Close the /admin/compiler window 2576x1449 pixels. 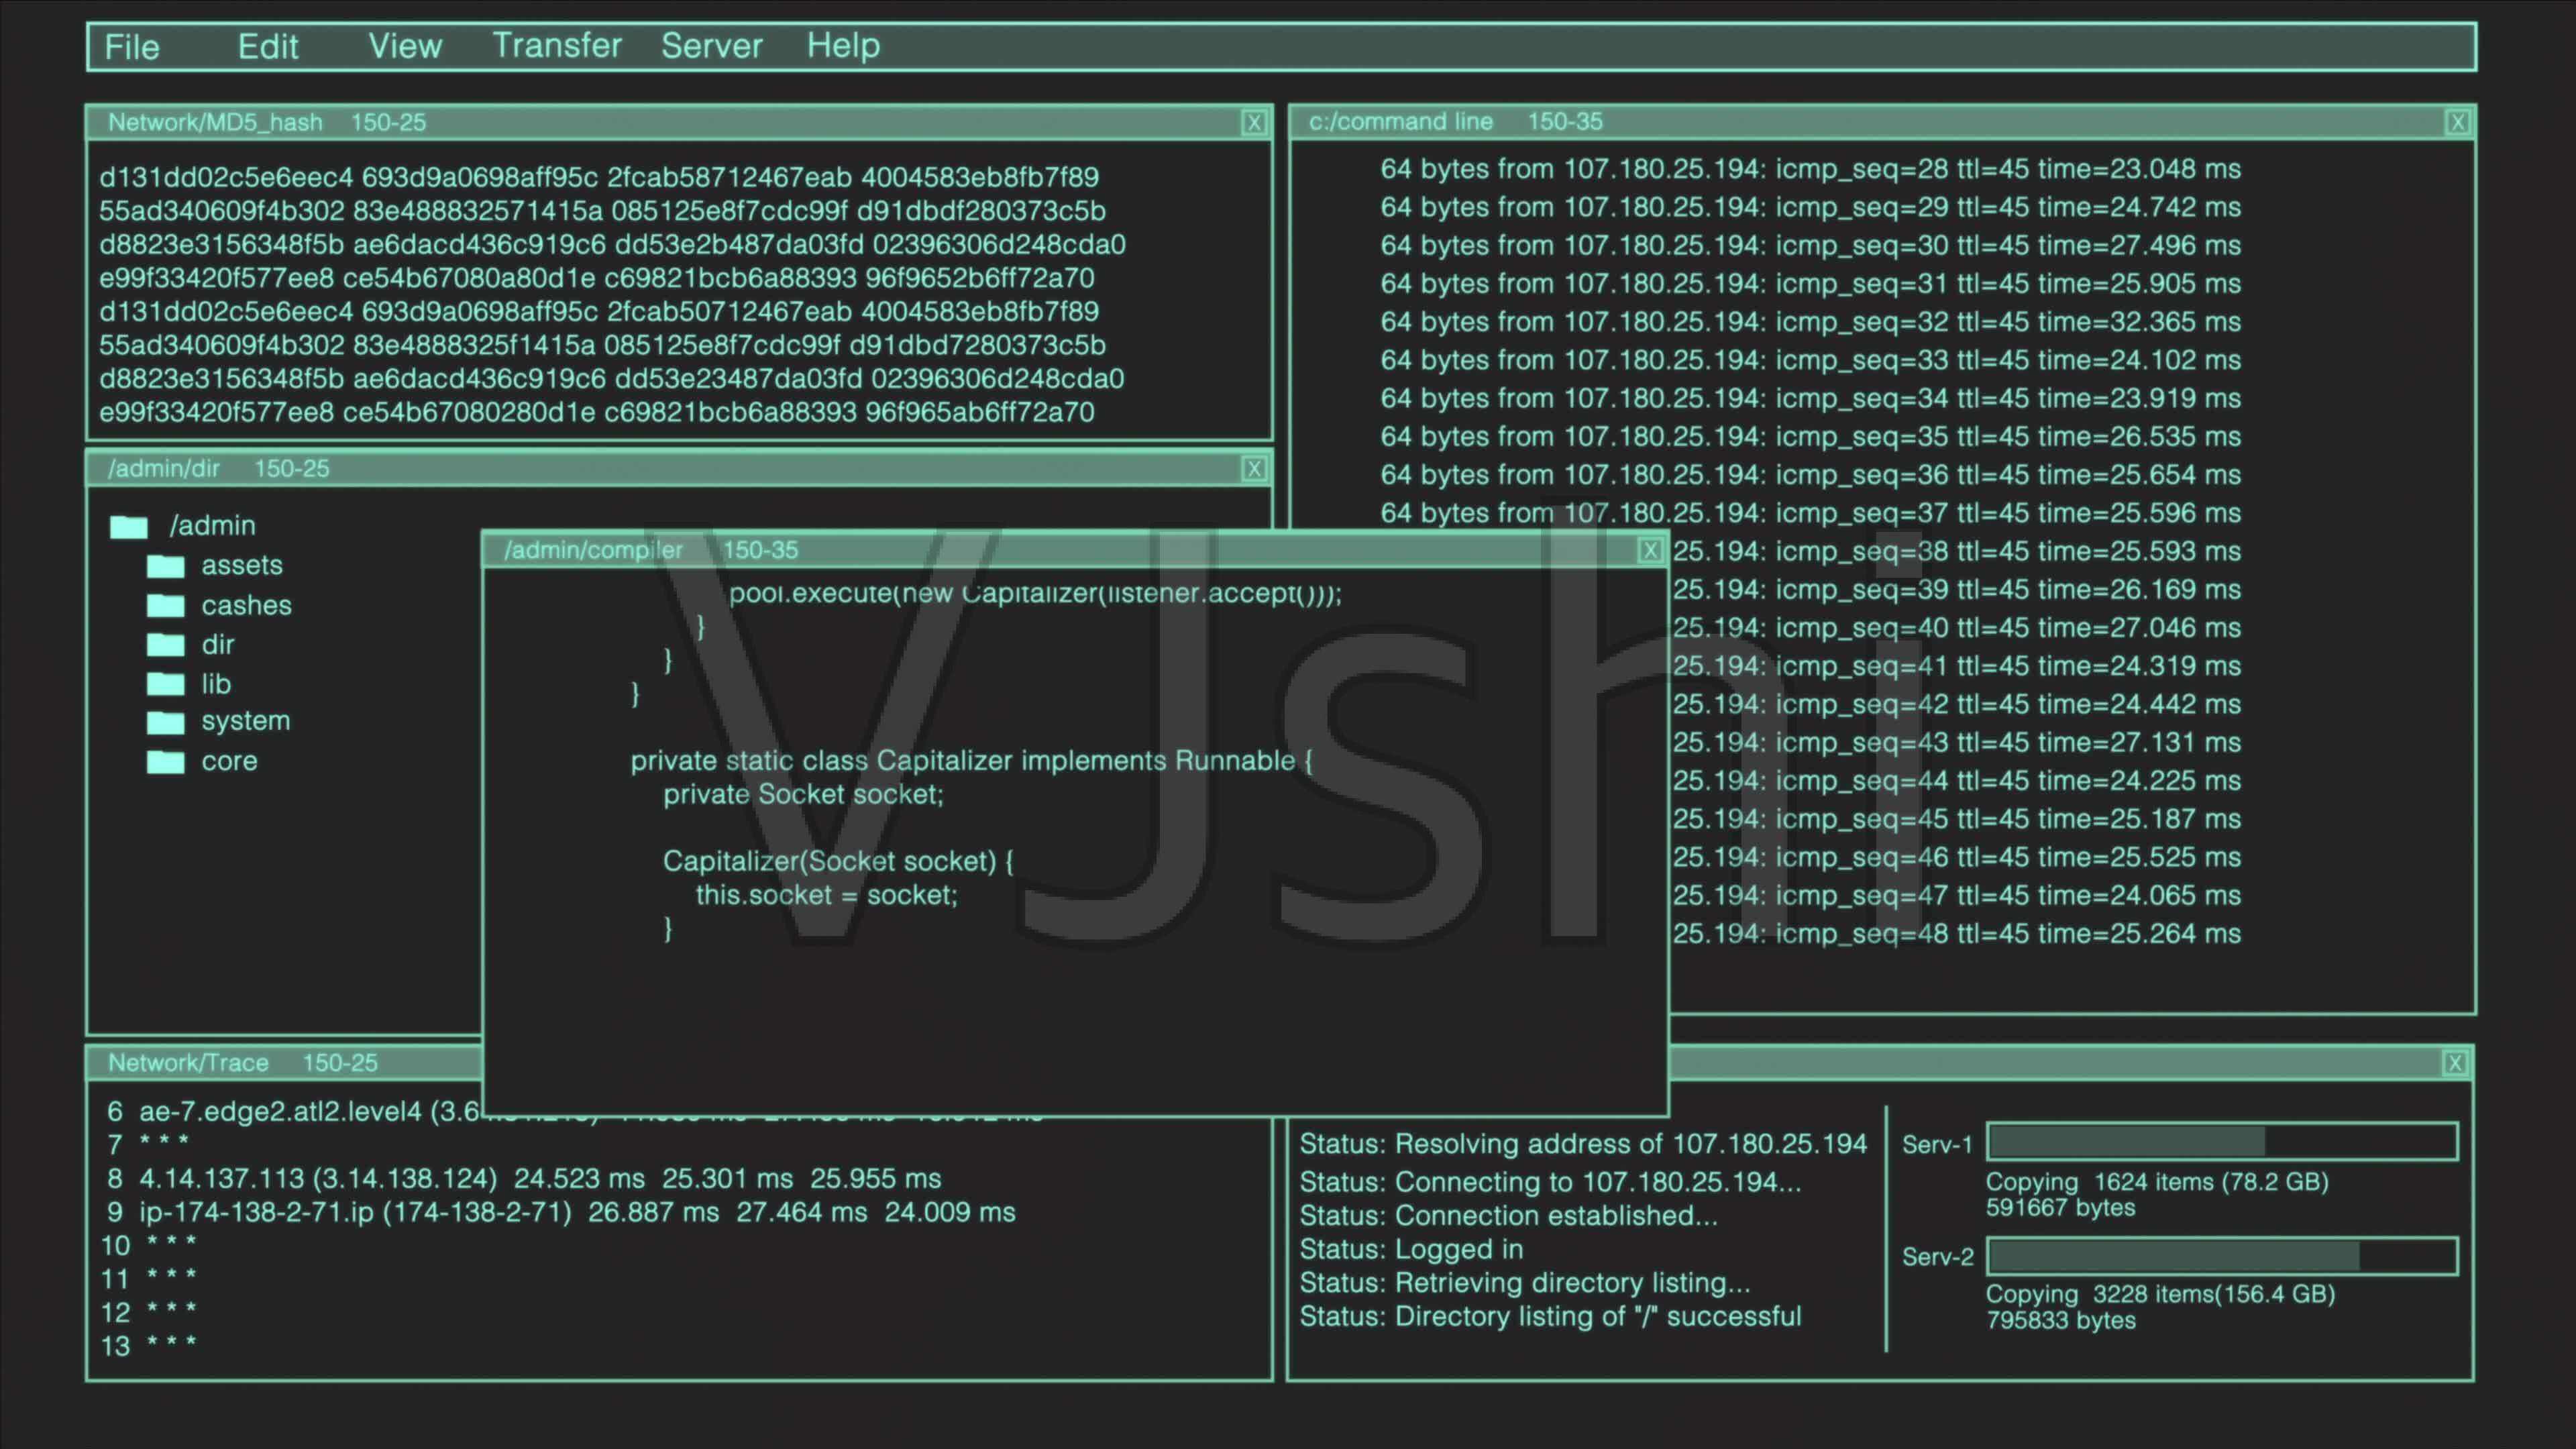pos(1650,551)
